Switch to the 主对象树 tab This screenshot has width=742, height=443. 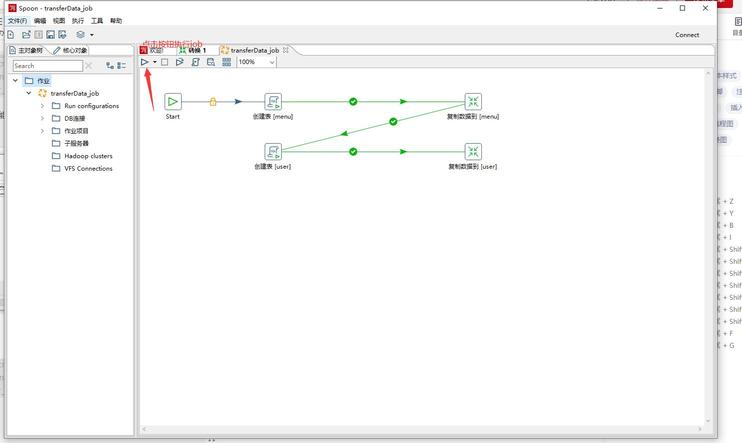coord(26,50)
